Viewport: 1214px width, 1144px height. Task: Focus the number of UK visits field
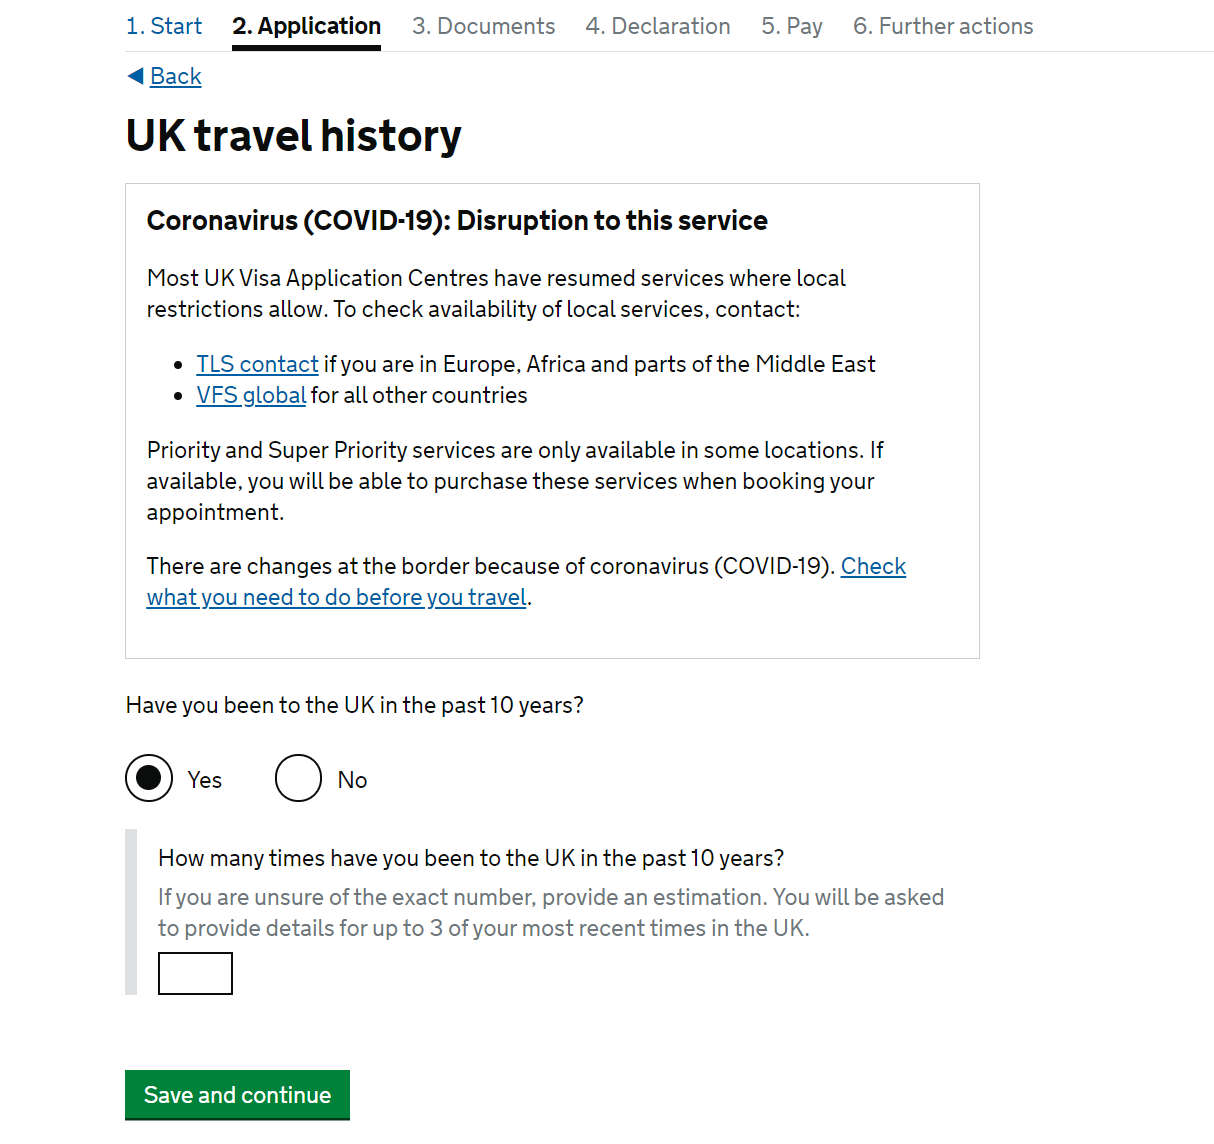click(195, 973)
